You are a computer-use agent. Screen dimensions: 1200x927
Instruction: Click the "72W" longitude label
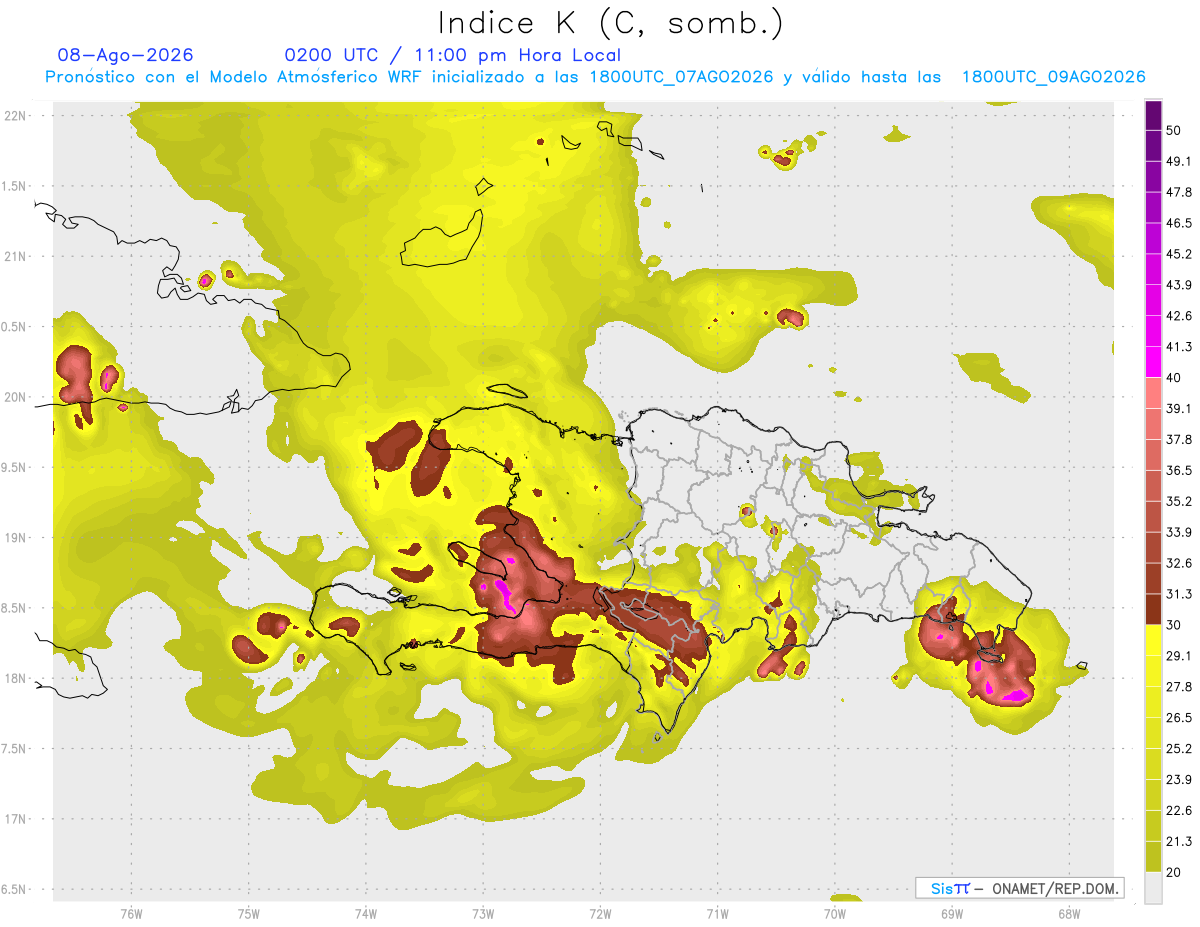600,913
